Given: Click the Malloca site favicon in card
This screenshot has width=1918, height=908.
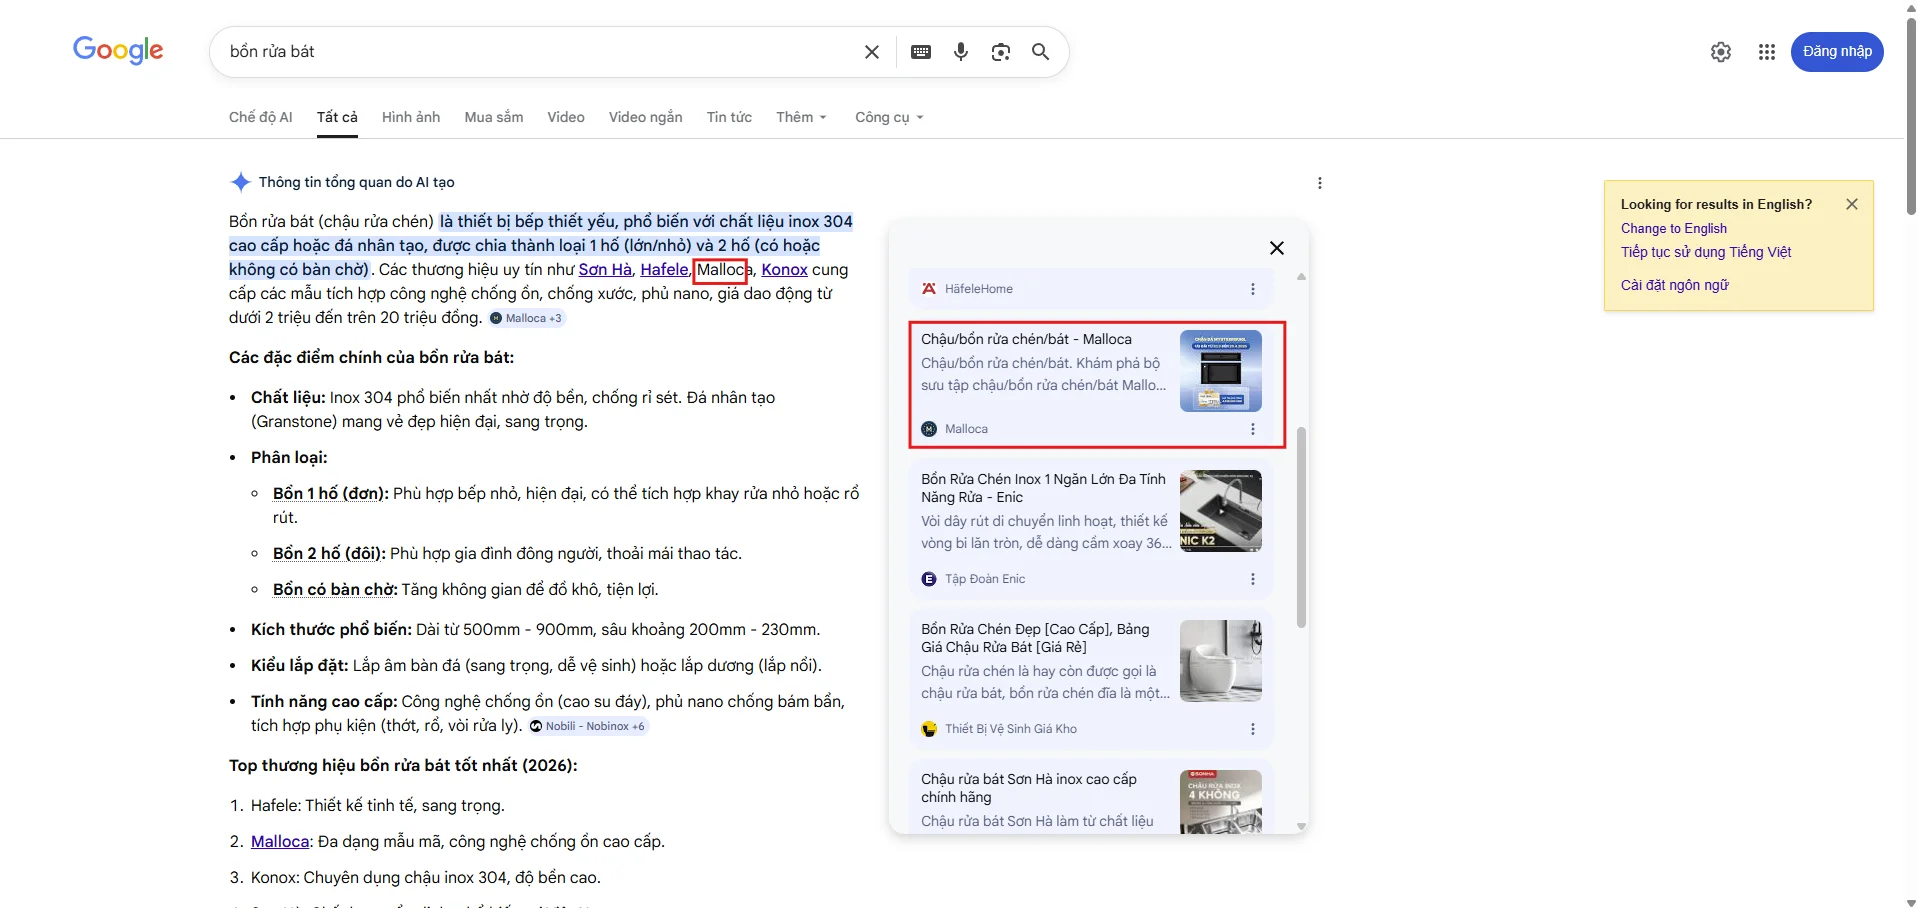Looking at the screenshot, I should (x=929, y=429).
